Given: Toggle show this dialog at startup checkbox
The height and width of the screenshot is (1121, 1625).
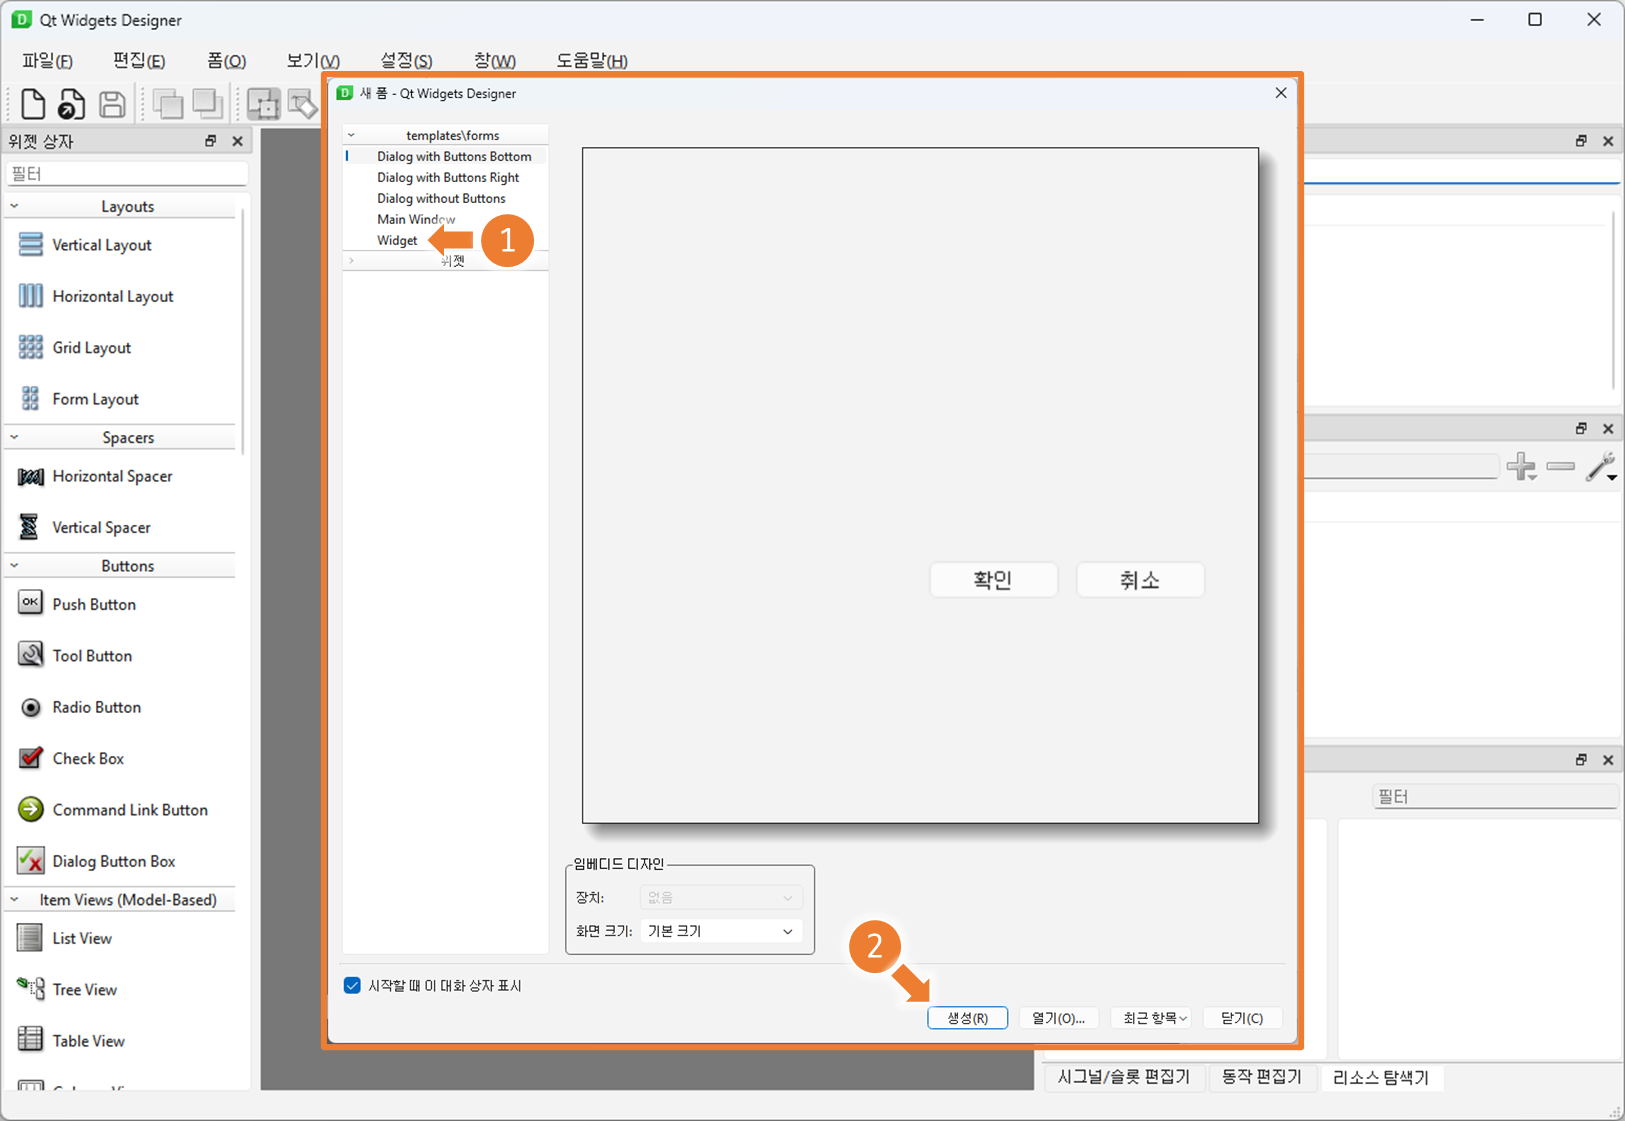Looking at the screenshot, I should click(x=352, y=986).
